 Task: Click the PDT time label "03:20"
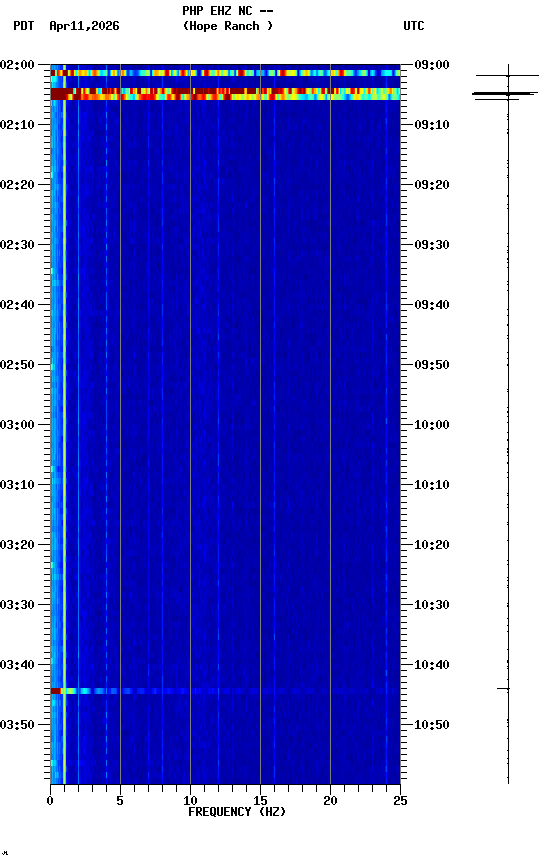coord(17,546)
